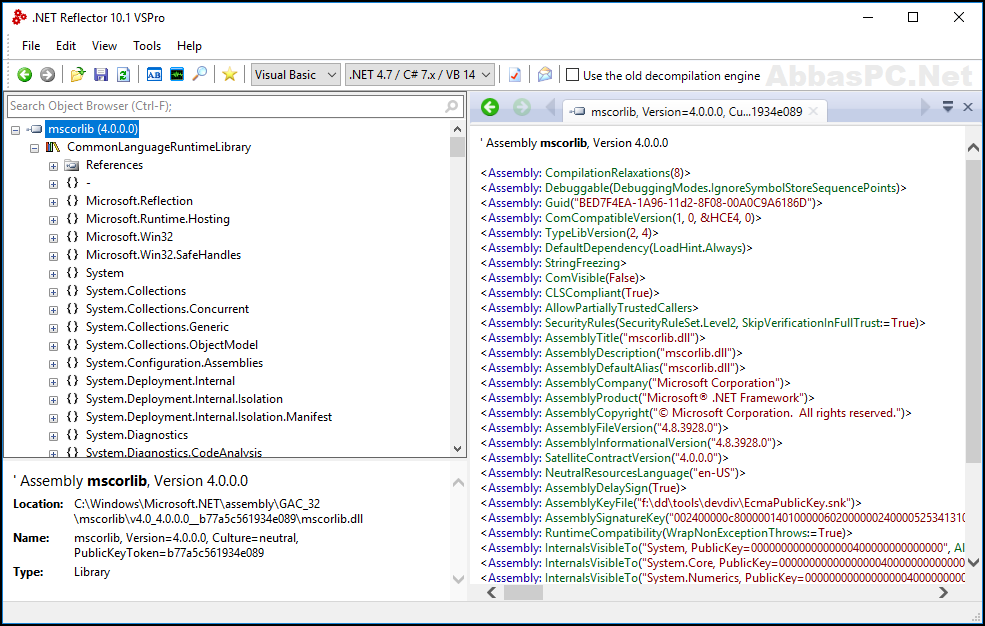Click the code pane scroll right arrow
Screen dimensions: 985x626
[943, 592]
